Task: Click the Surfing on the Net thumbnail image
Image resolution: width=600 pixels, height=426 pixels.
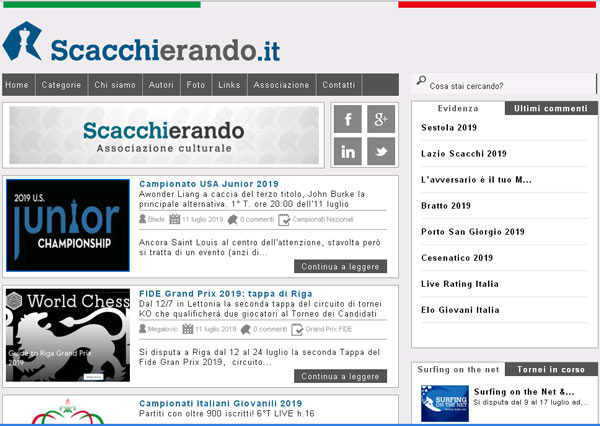Action: (x=445, y=403)
